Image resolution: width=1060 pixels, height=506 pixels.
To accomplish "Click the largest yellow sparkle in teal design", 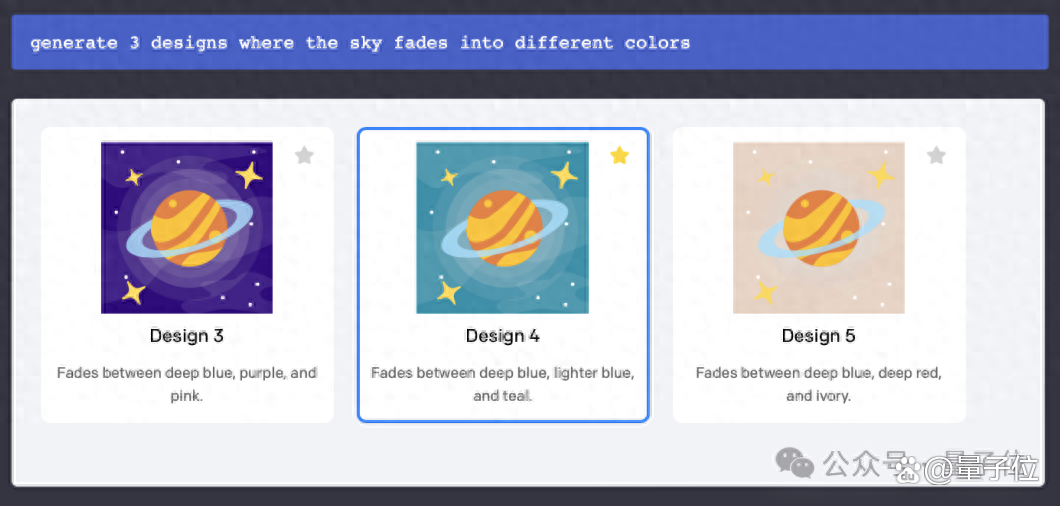I will point(564,175).
